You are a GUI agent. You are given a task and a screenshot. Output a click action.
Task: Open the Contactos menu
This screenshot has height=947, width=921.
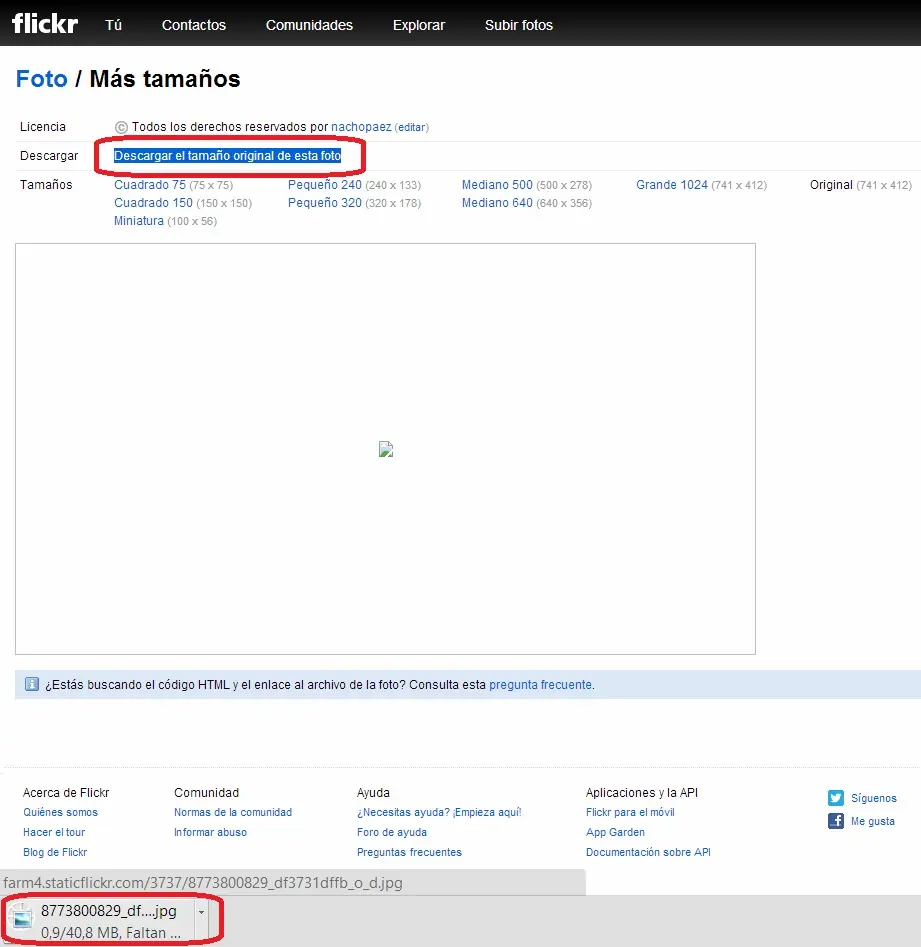194,25
